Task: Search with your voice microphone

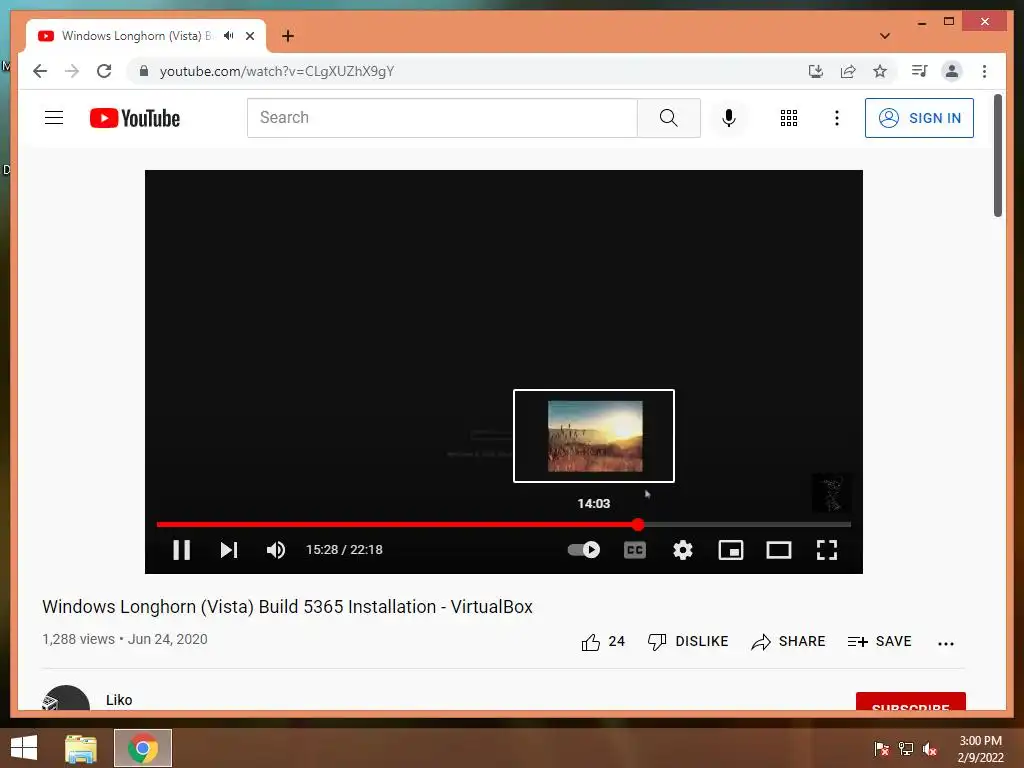Action: click(x=729, y=118)
